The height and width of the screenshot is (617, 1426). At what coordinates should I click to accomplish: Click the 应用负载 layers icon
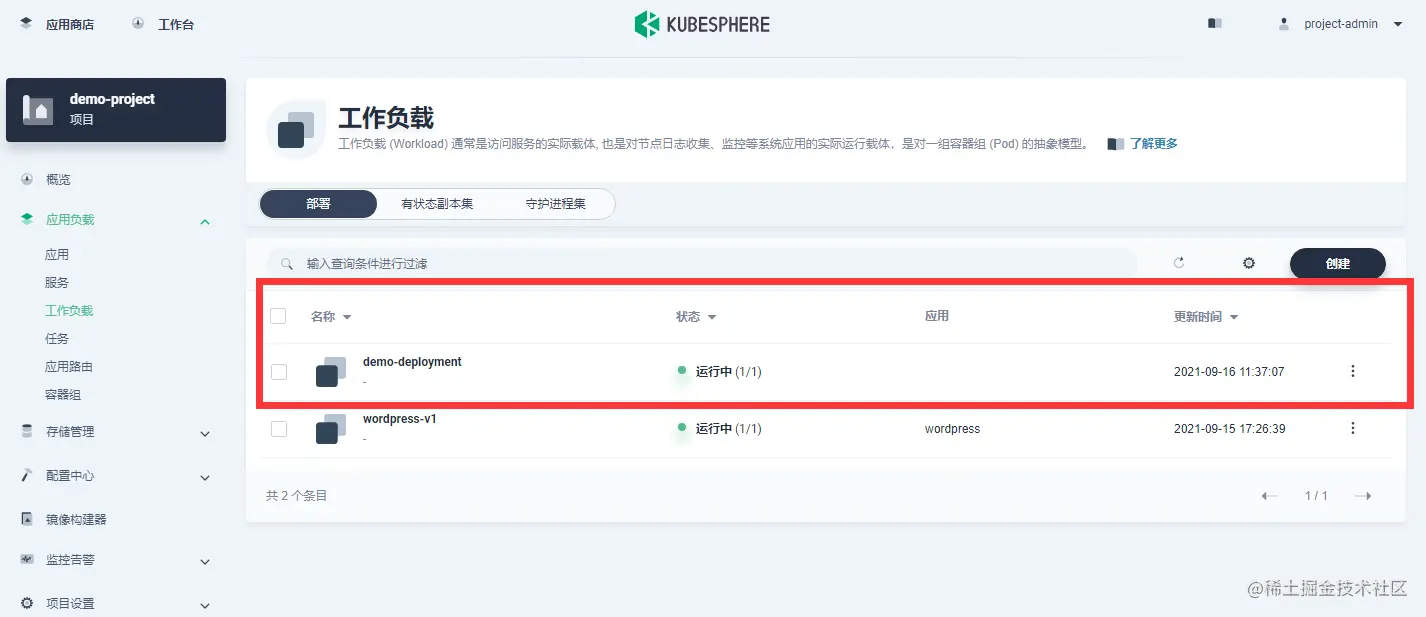point(27,219)
